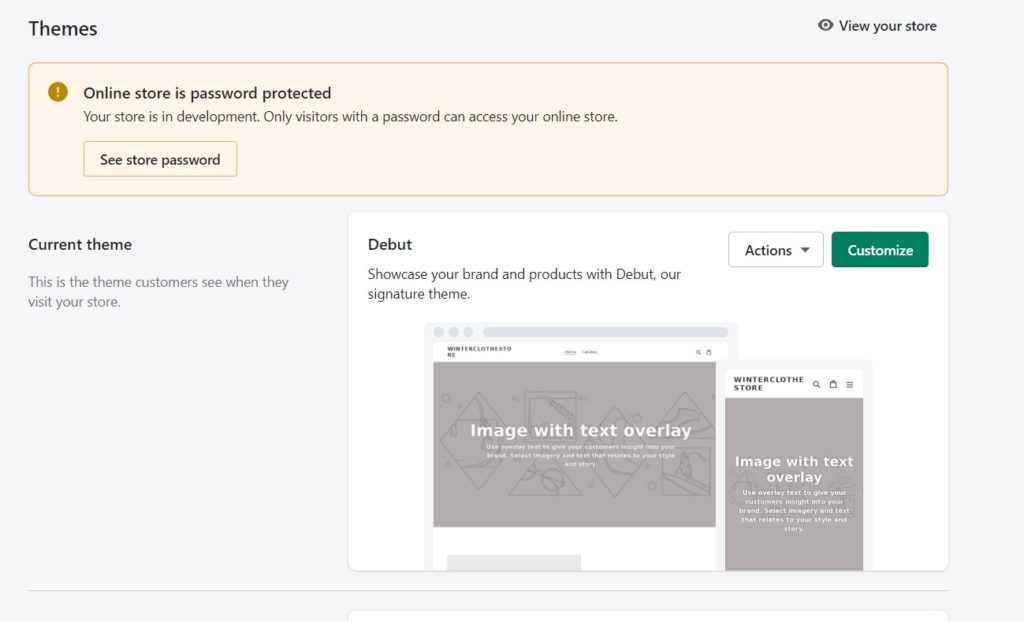This screenshot has width=1024, height=621.
Task: Click the search icon in desktop theme preview
Action: (x=698, y=353)
